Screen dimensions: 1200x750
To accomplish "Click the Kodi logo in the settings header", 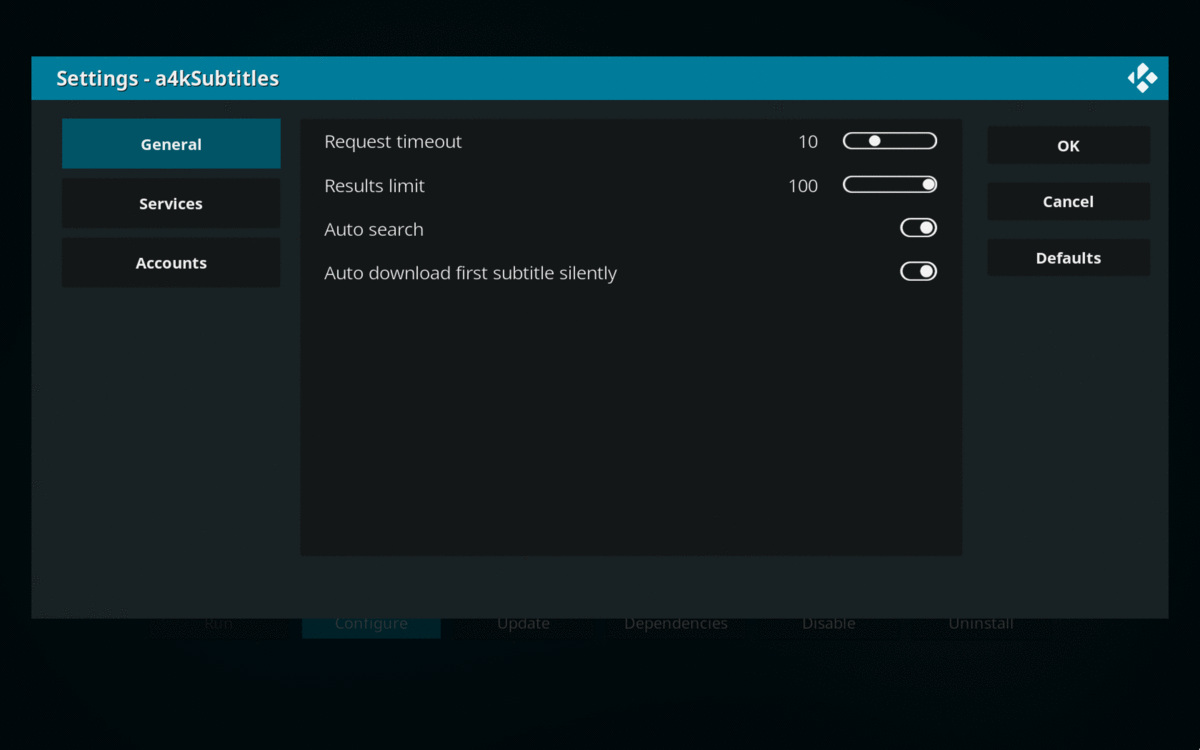I will click(1142, 78).
